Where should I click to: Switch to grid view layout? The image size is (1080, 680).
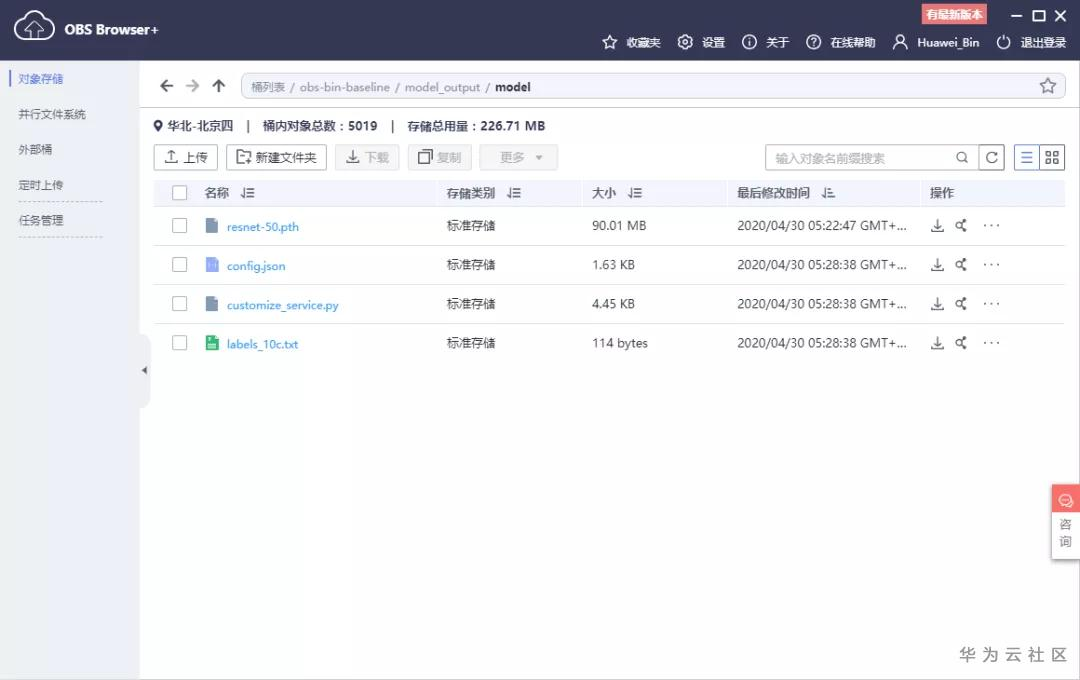[x=1052, y=158]
